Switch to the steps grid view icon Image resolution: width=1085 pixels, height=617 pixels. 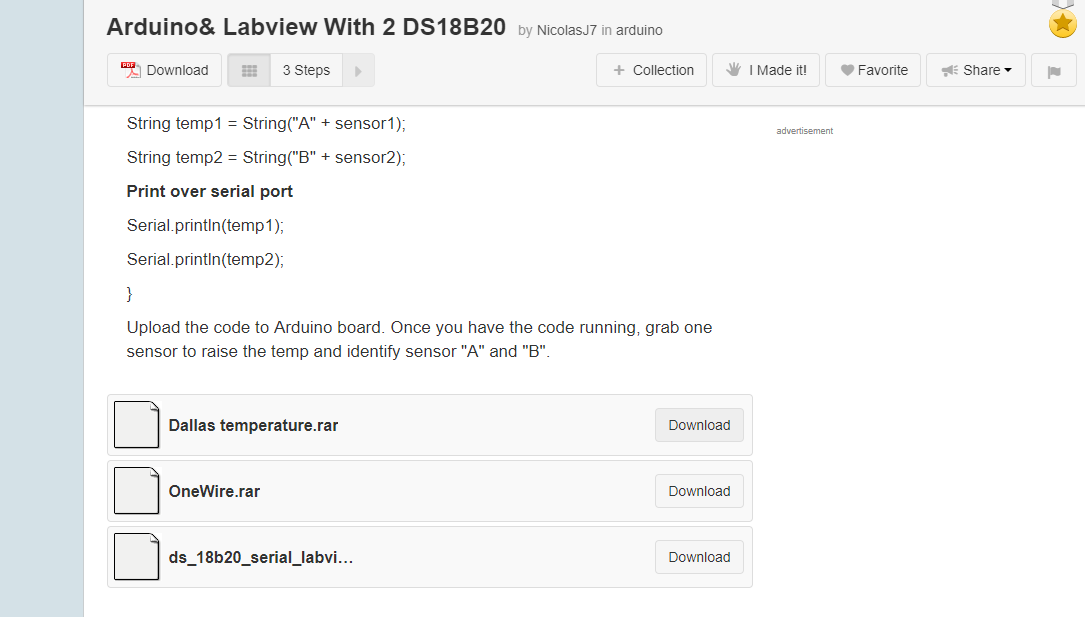pos(248,70)
